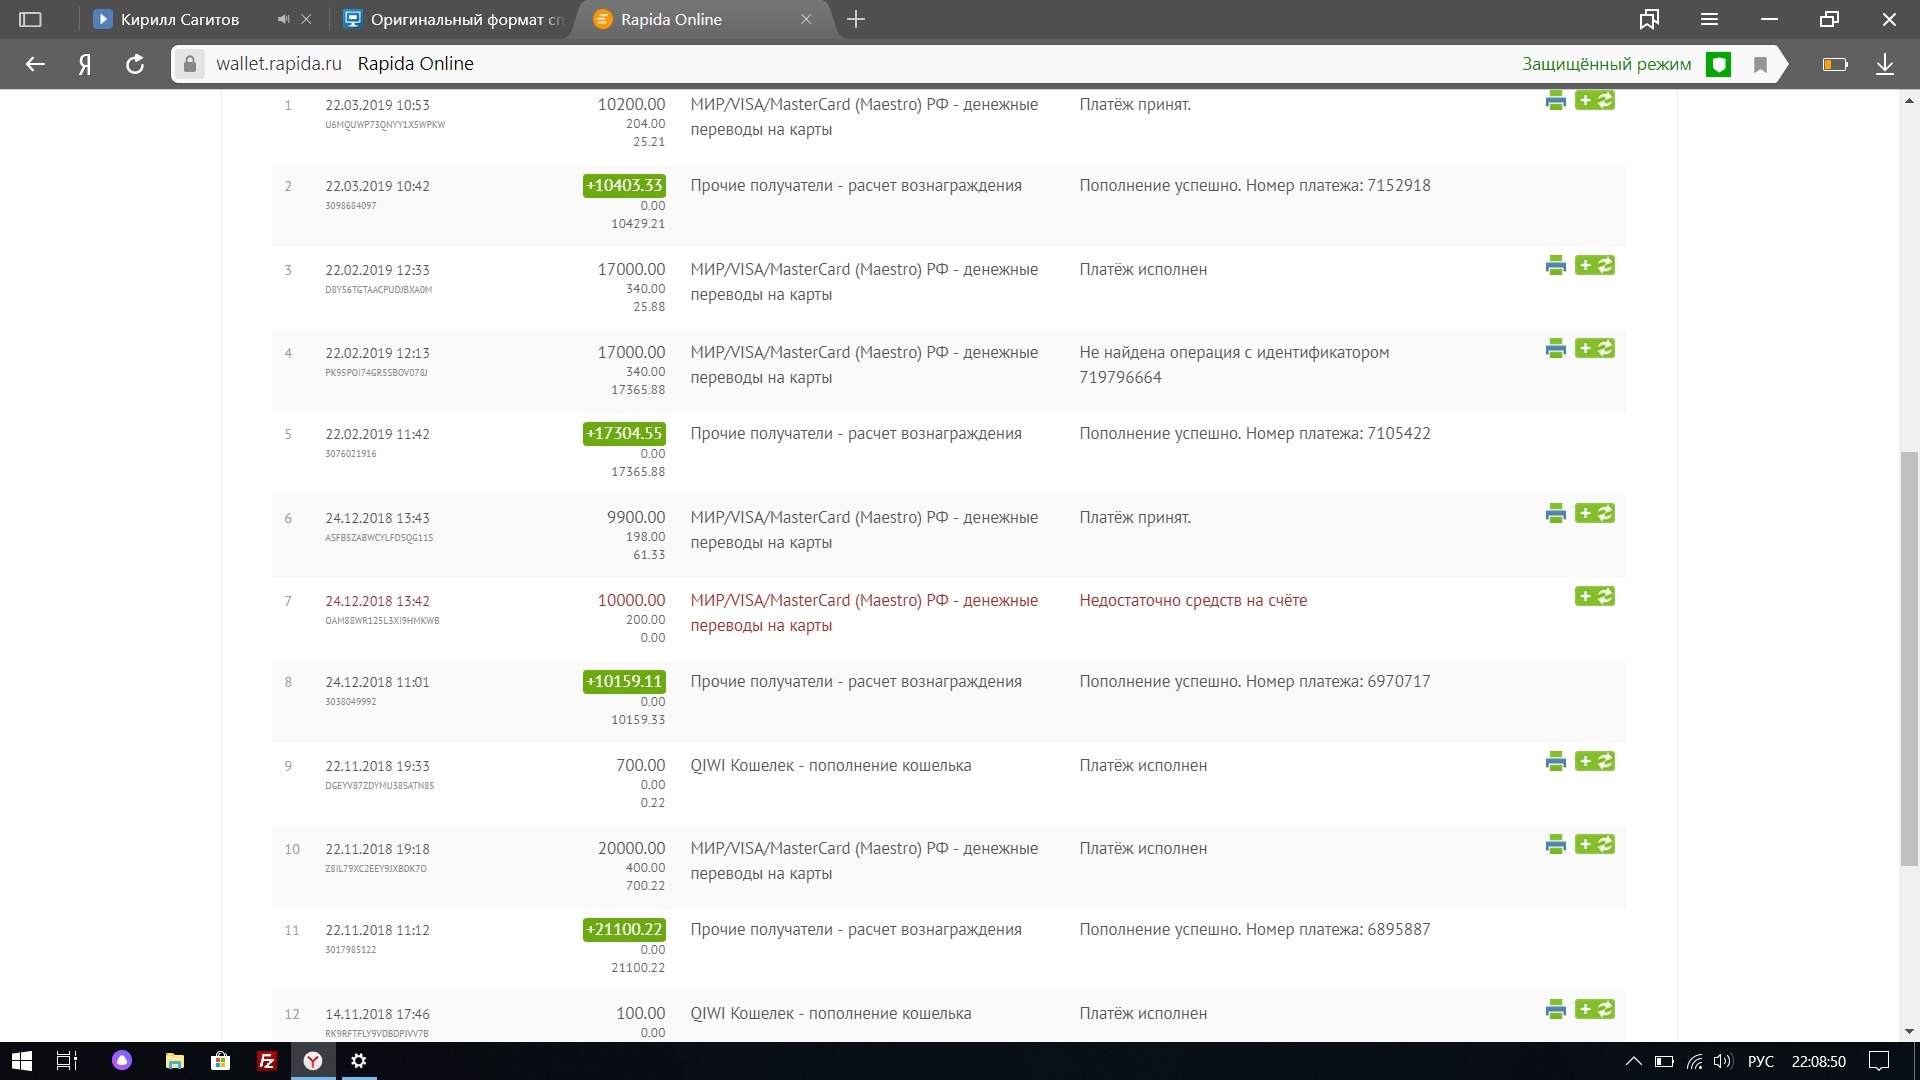Print receipt for 9900.00 transfer

click(1555, 513)
